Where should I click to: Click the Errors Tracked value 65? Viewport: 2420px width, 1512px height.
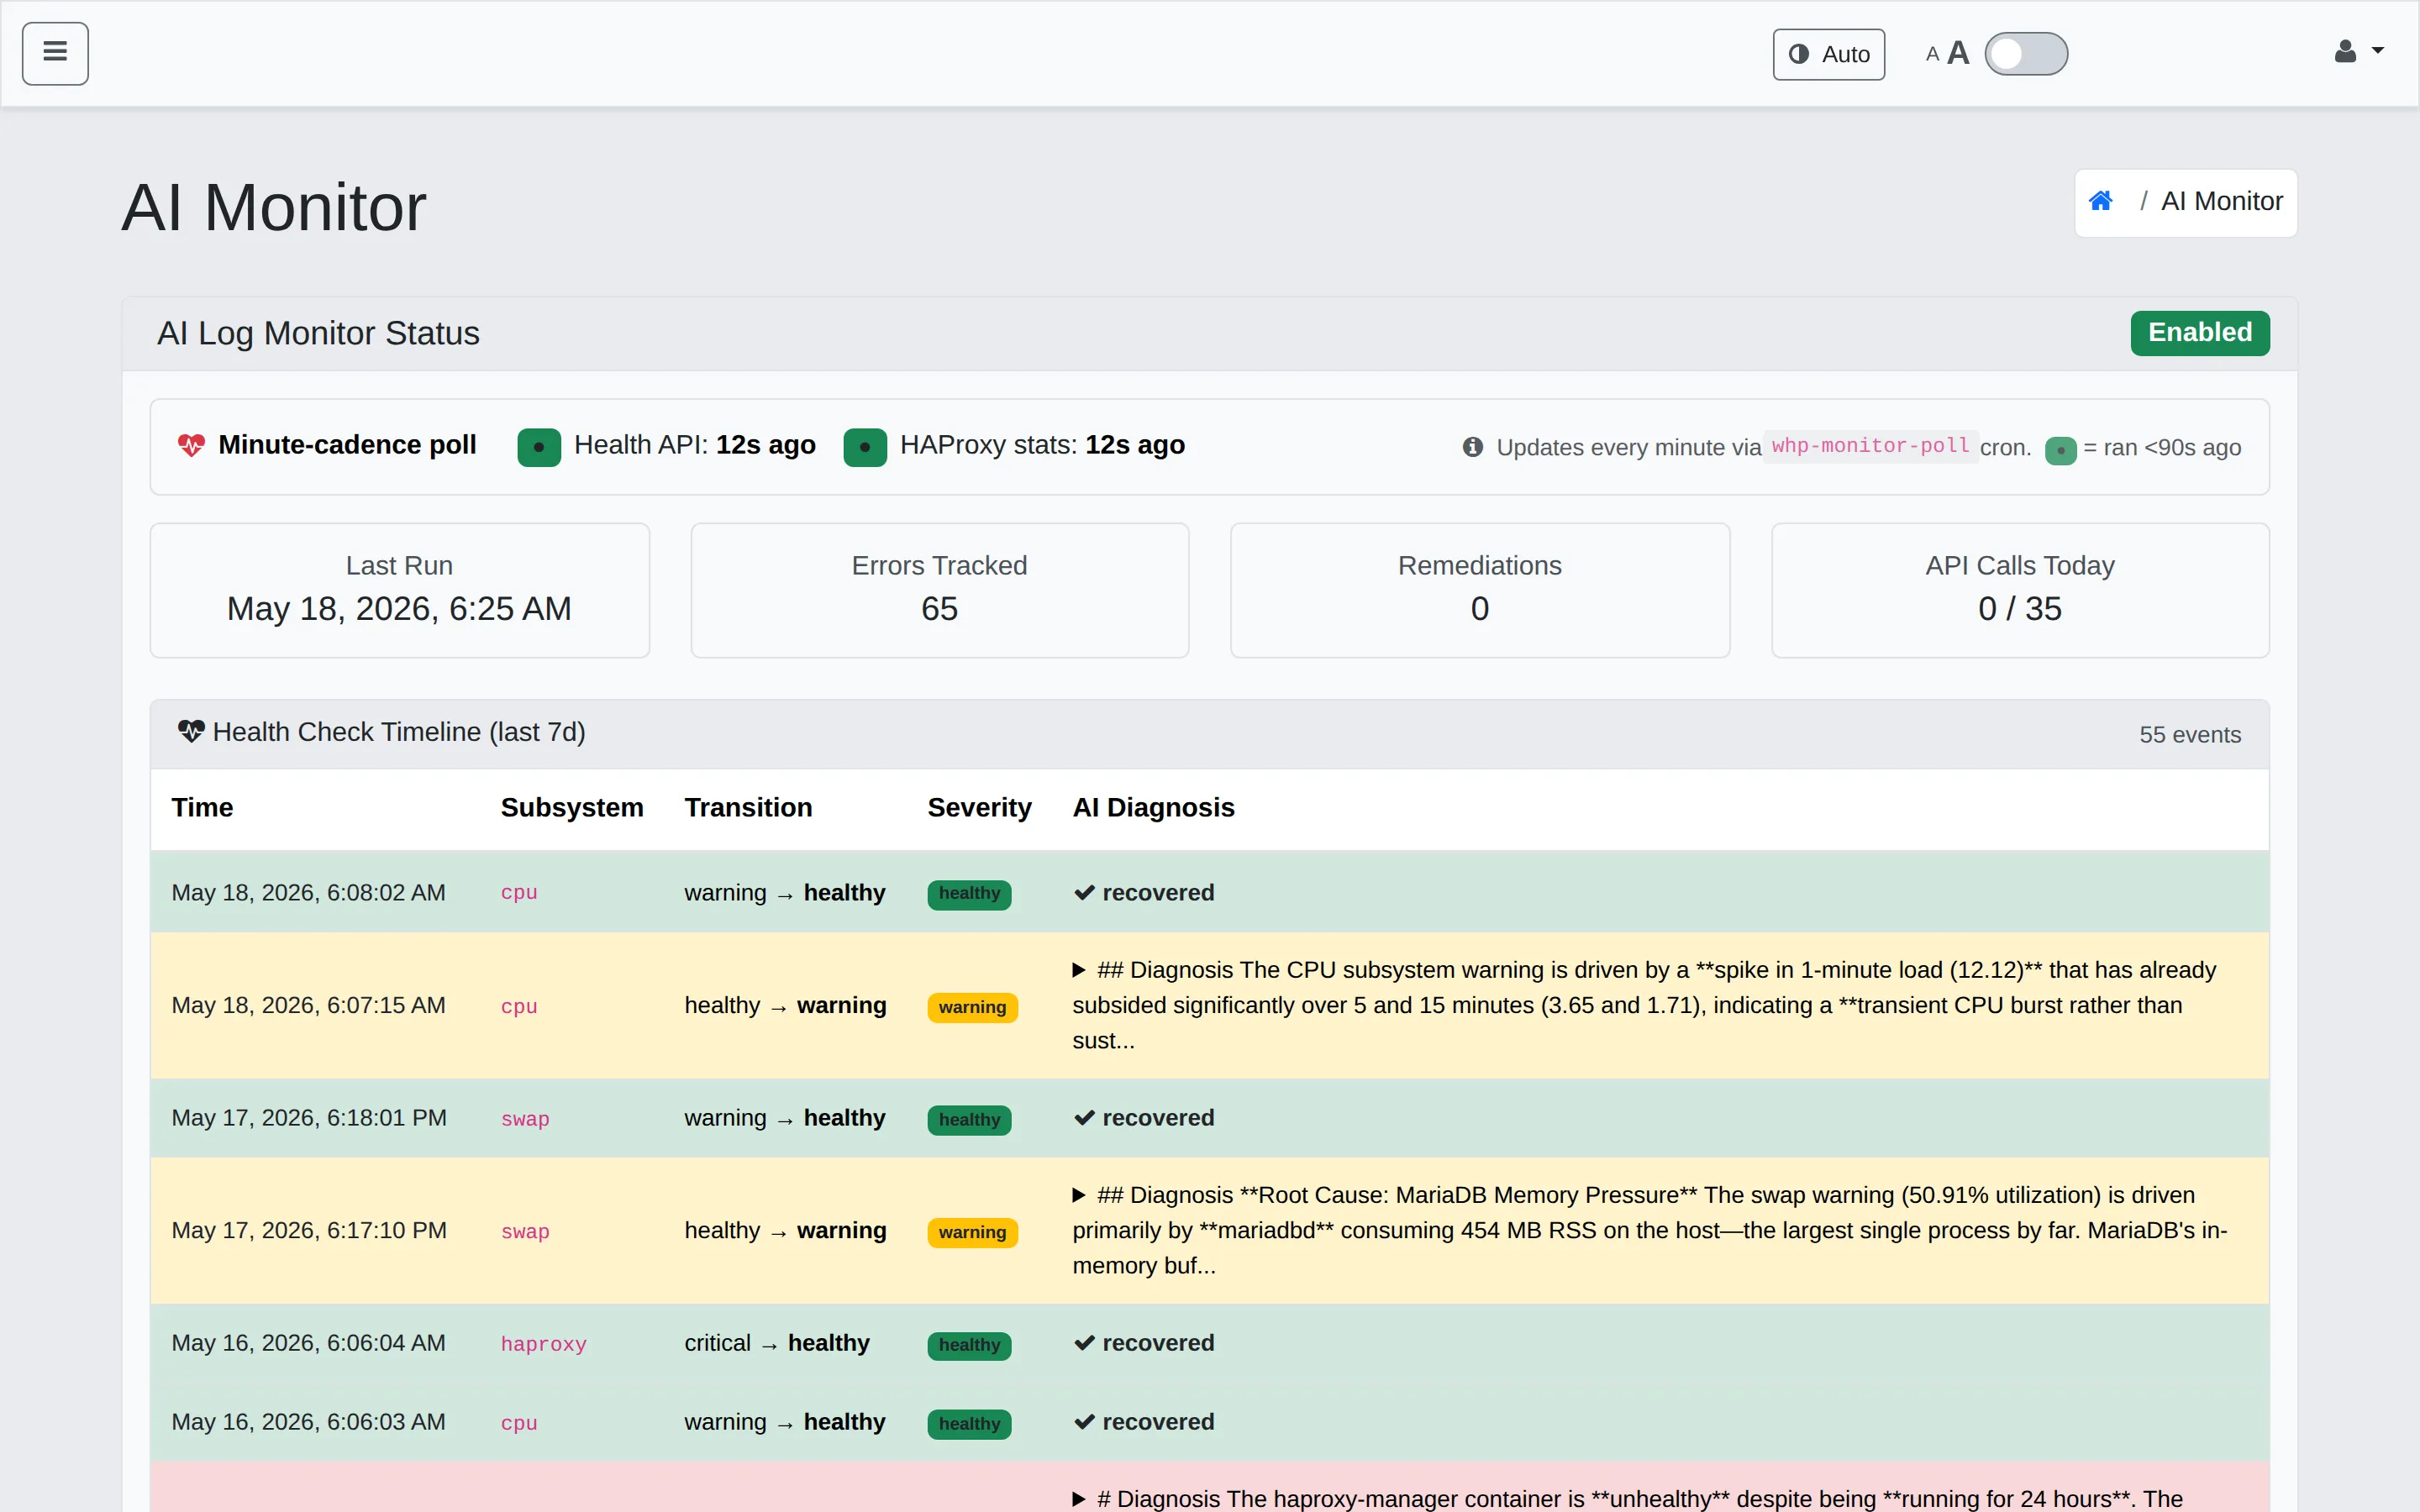click(x=939, y=609)
